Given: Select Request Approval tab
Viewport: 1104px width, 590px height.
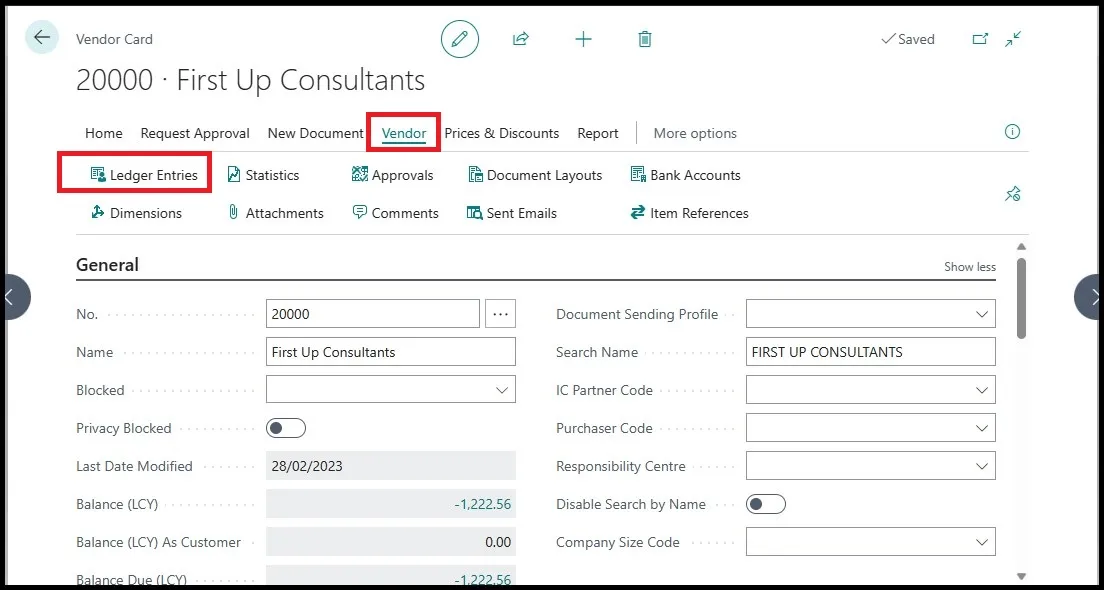Looking at the screenshot, I should [195, 133].
